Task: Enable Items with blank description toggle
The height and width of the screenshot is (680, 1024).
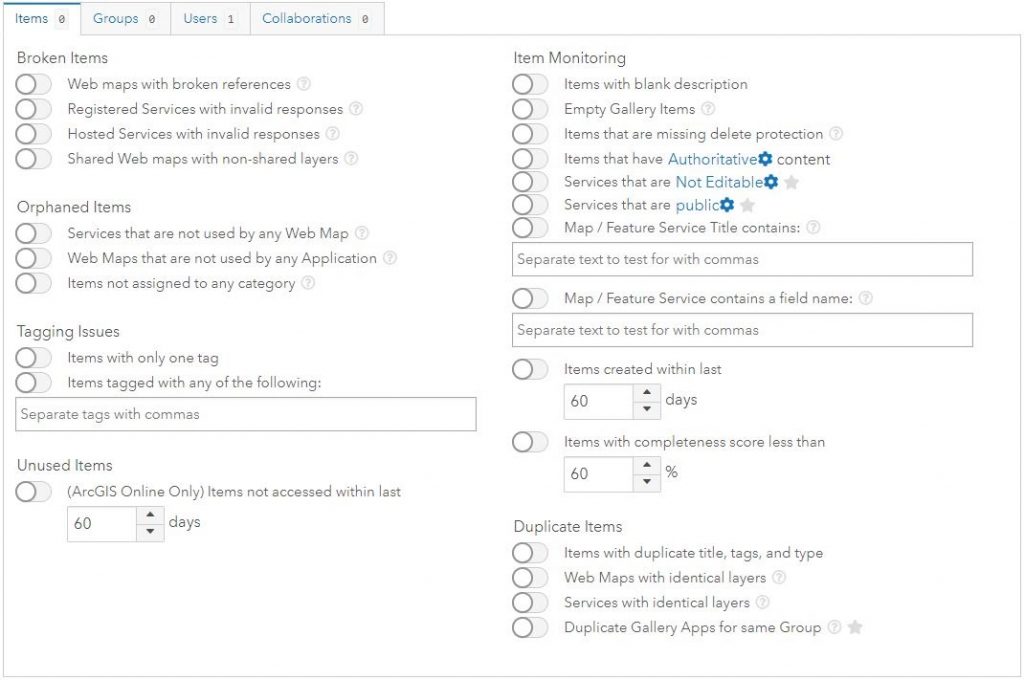Action: click(530, 85)
